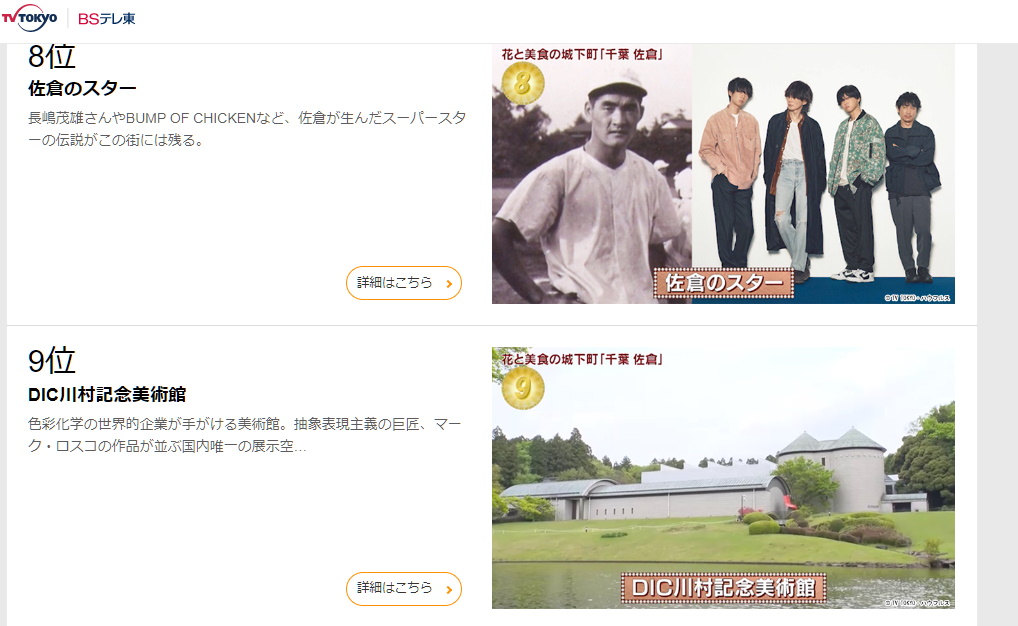Click the gold number 8 medal badge
Viewport: 1018px width, 626px height.
pos(523,83)
